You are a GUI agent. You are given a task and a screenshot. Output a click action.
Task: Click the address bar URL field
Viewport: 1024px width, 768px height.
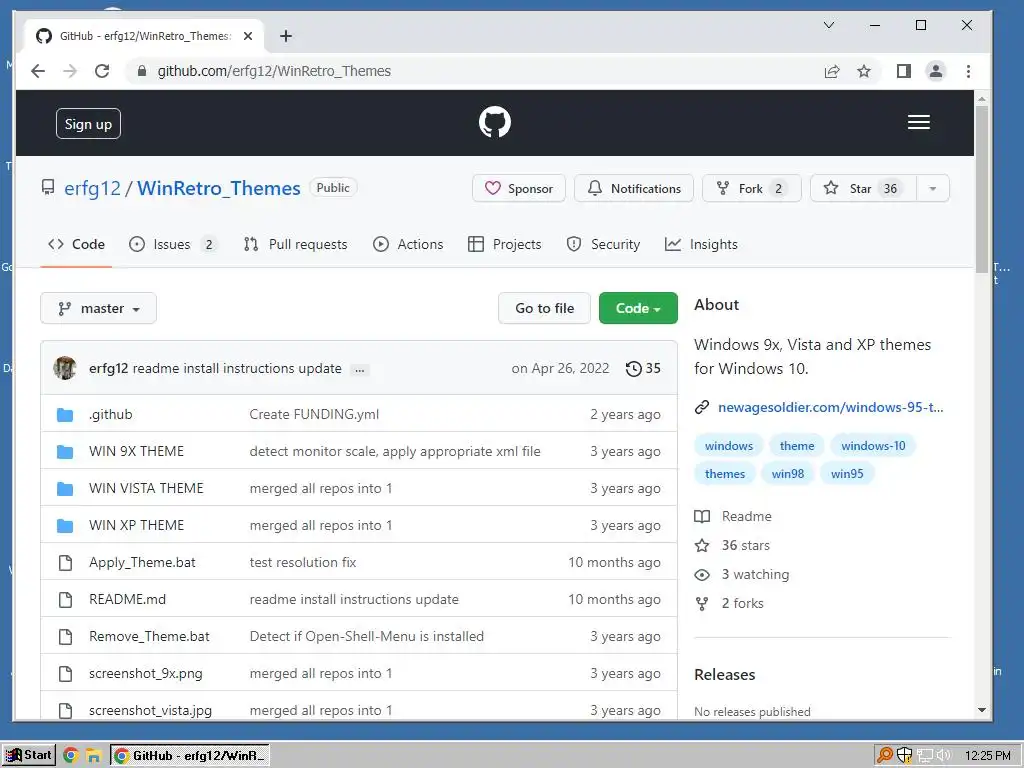(470, 71)
